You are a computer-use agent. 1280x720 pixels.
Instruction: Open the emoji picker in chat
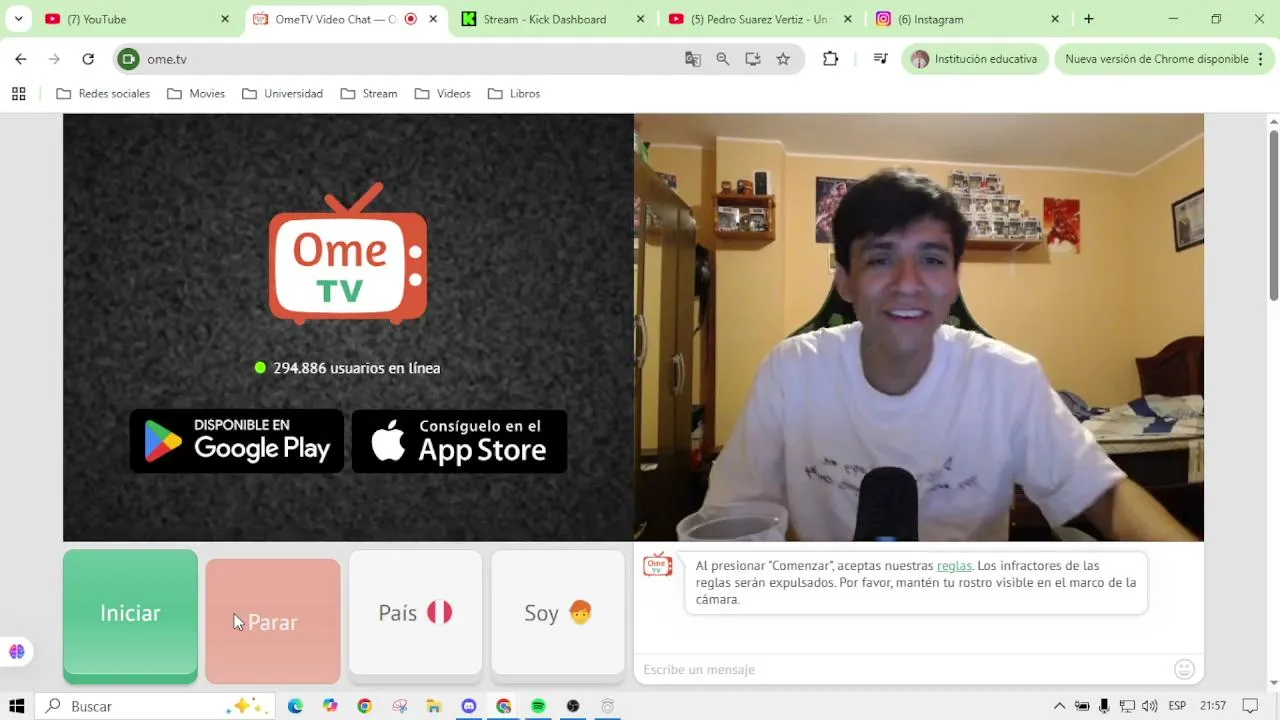pyautogui.click(x=1184, y=669)
